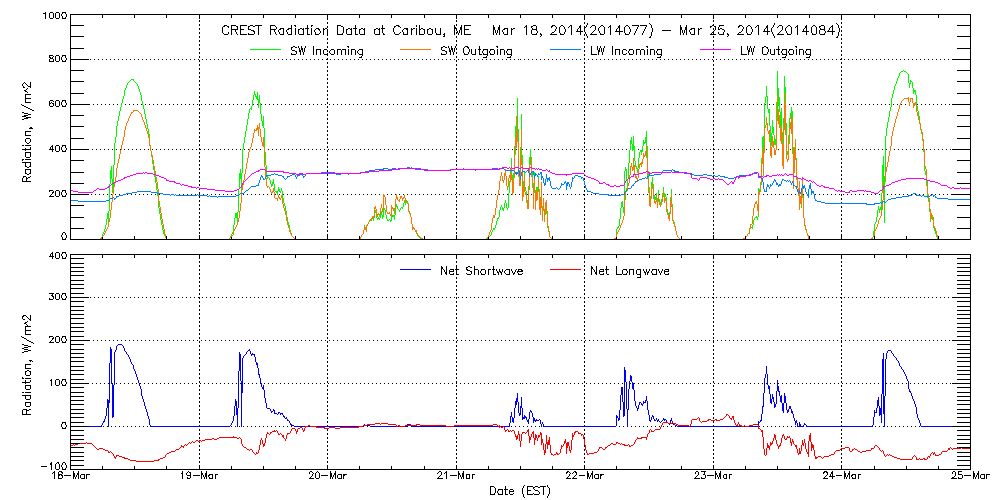Select the SW Outgoing legend entry
This screenshot has height=500, width=1000.
click(x=476, y=51)
